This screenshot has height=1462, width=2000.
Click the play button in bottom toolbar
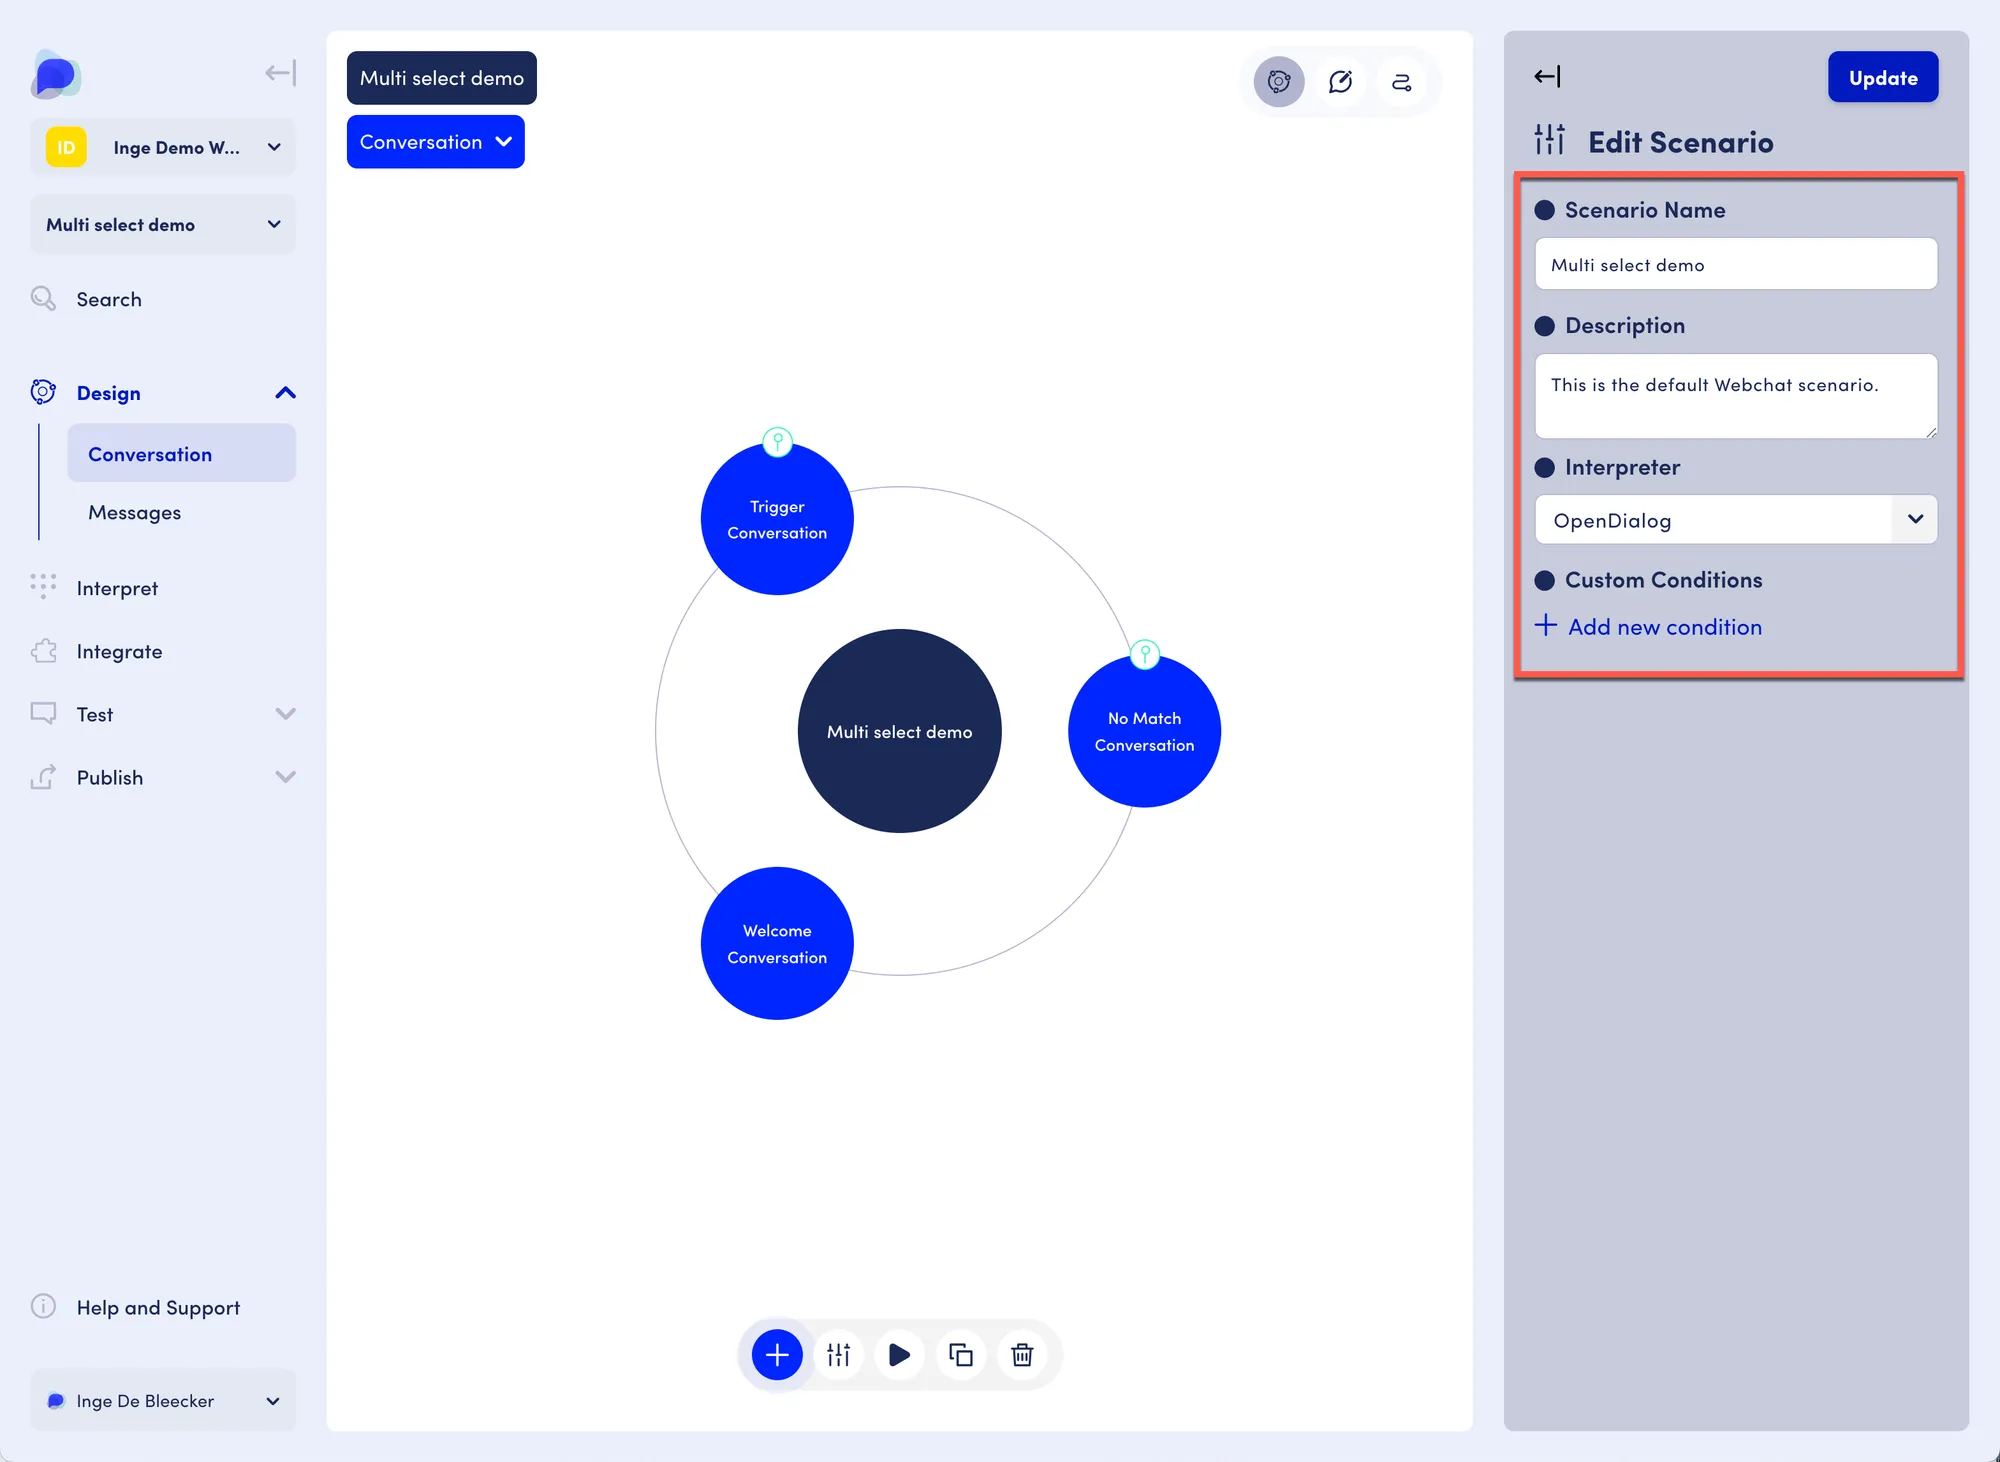tap(899, 1355)
